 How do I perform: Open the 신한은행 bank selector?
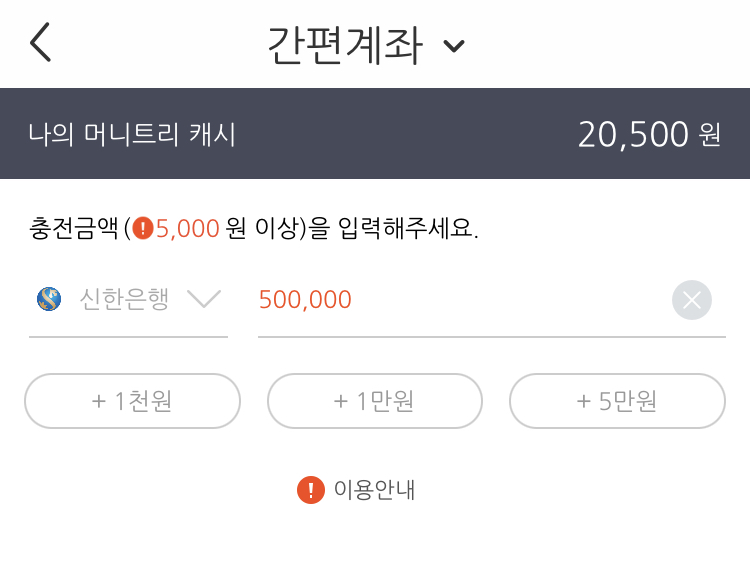(124, 299)
